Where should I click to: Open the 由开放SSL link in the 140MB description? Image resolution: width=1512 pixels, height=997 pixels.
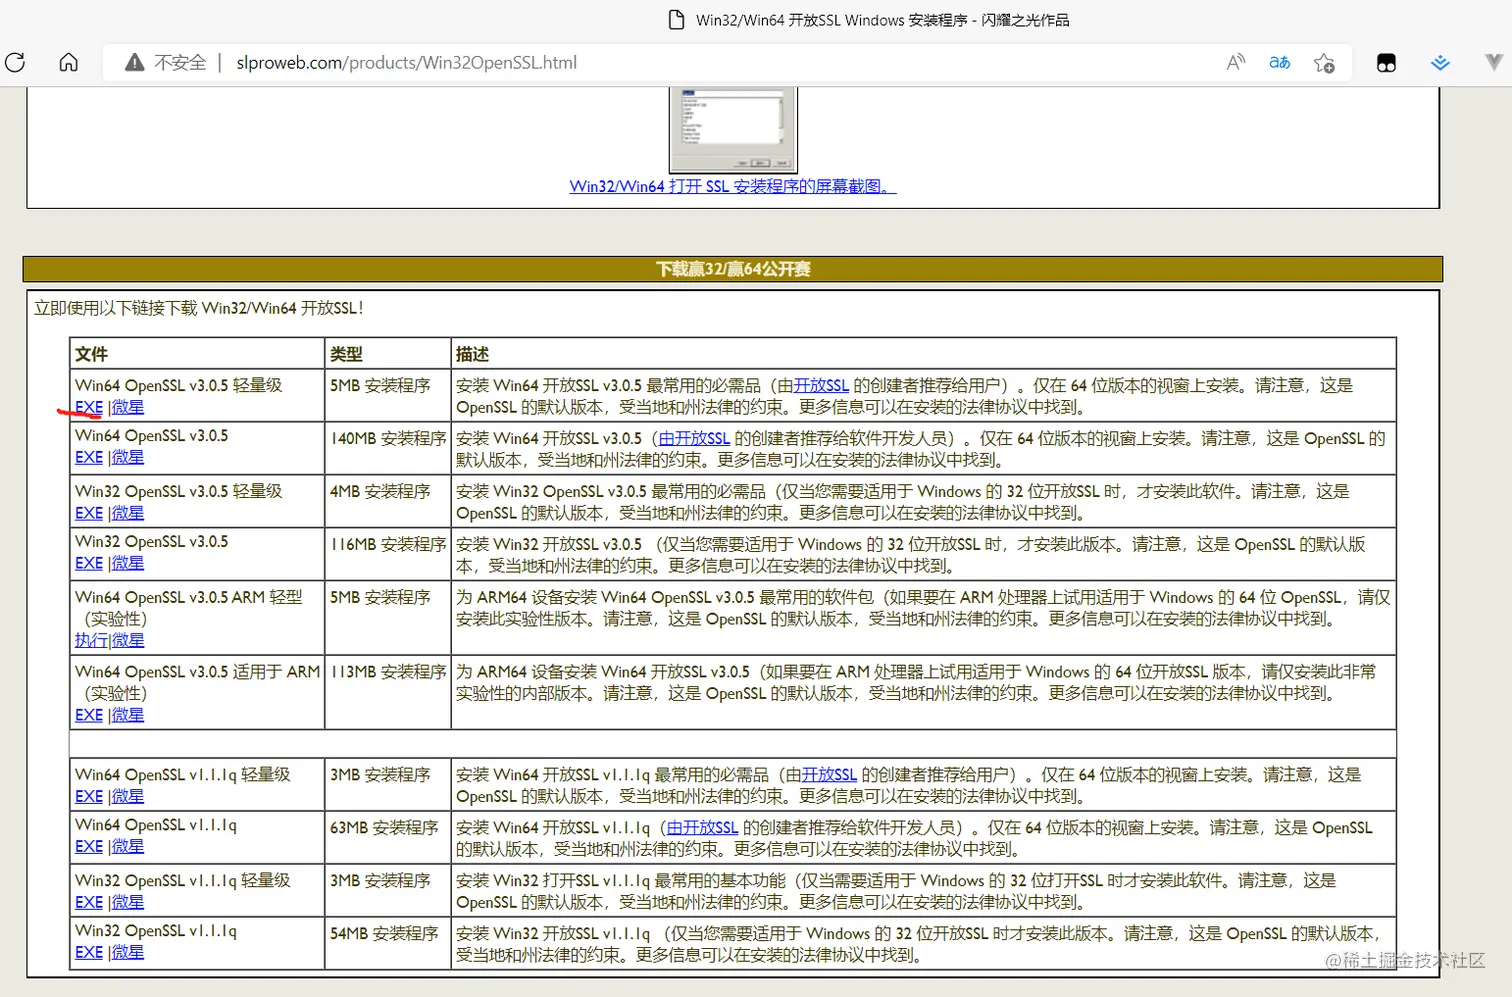[694, 438]
